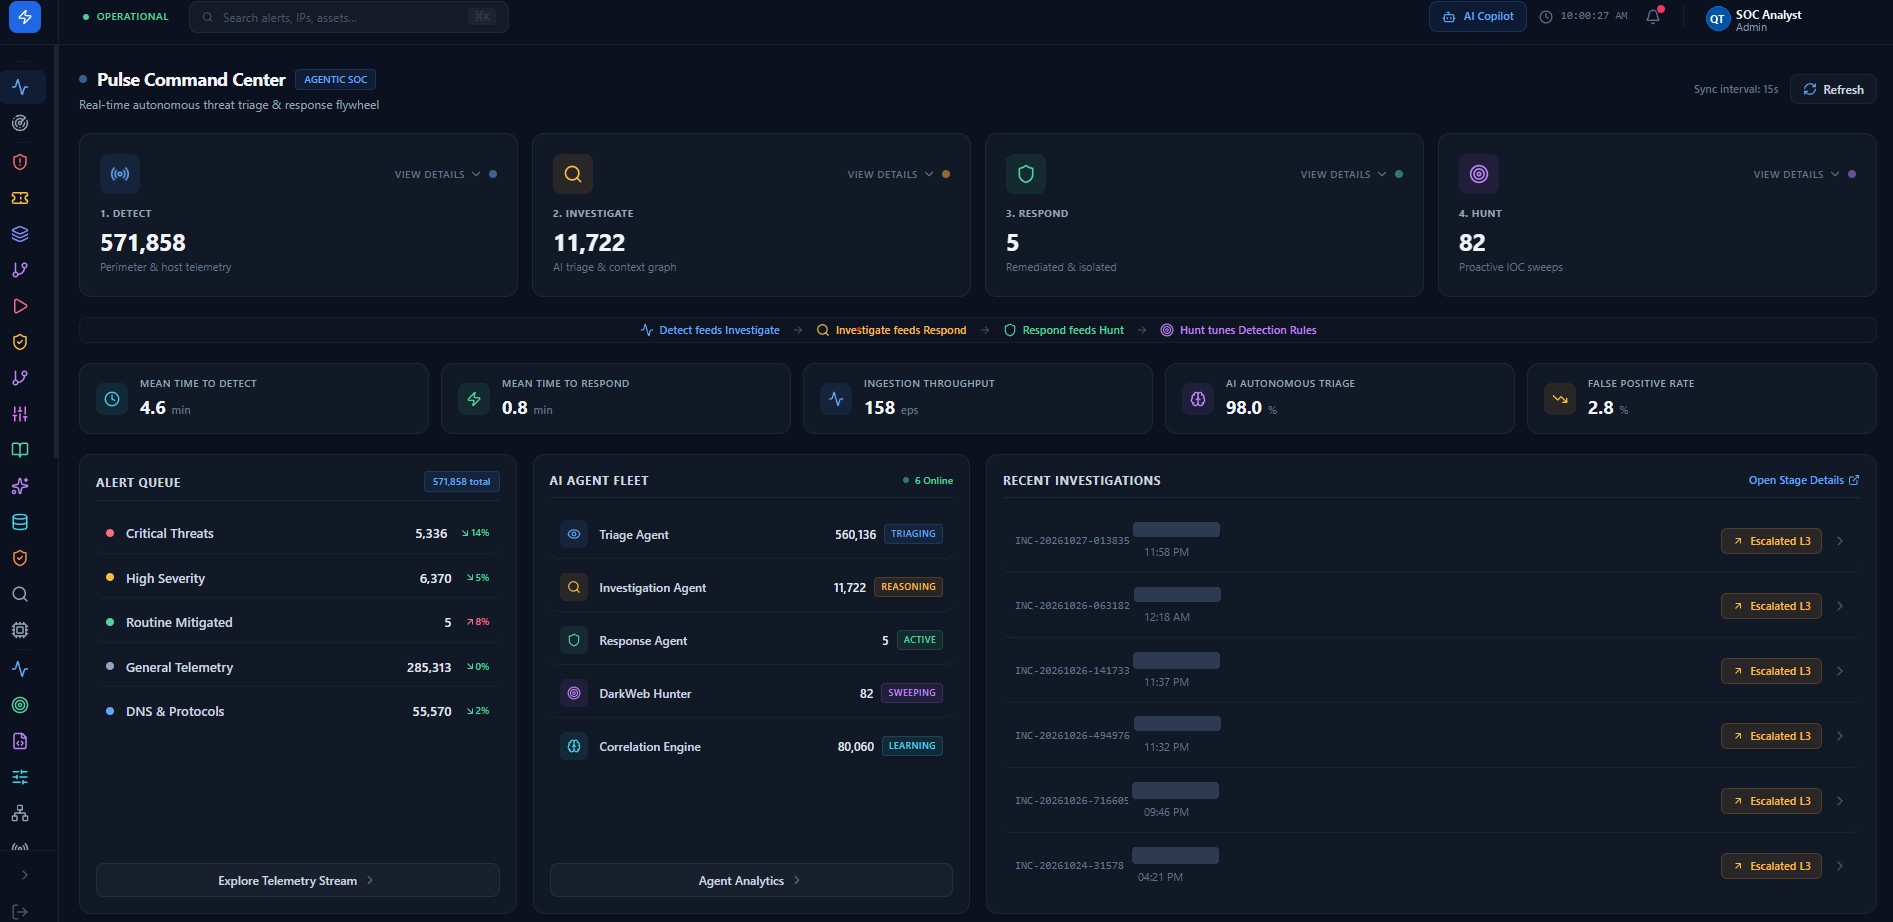Open investigation INC-20261026-063182 chevron
This screenshot has width=1893, height=922.
point(1840,606)
